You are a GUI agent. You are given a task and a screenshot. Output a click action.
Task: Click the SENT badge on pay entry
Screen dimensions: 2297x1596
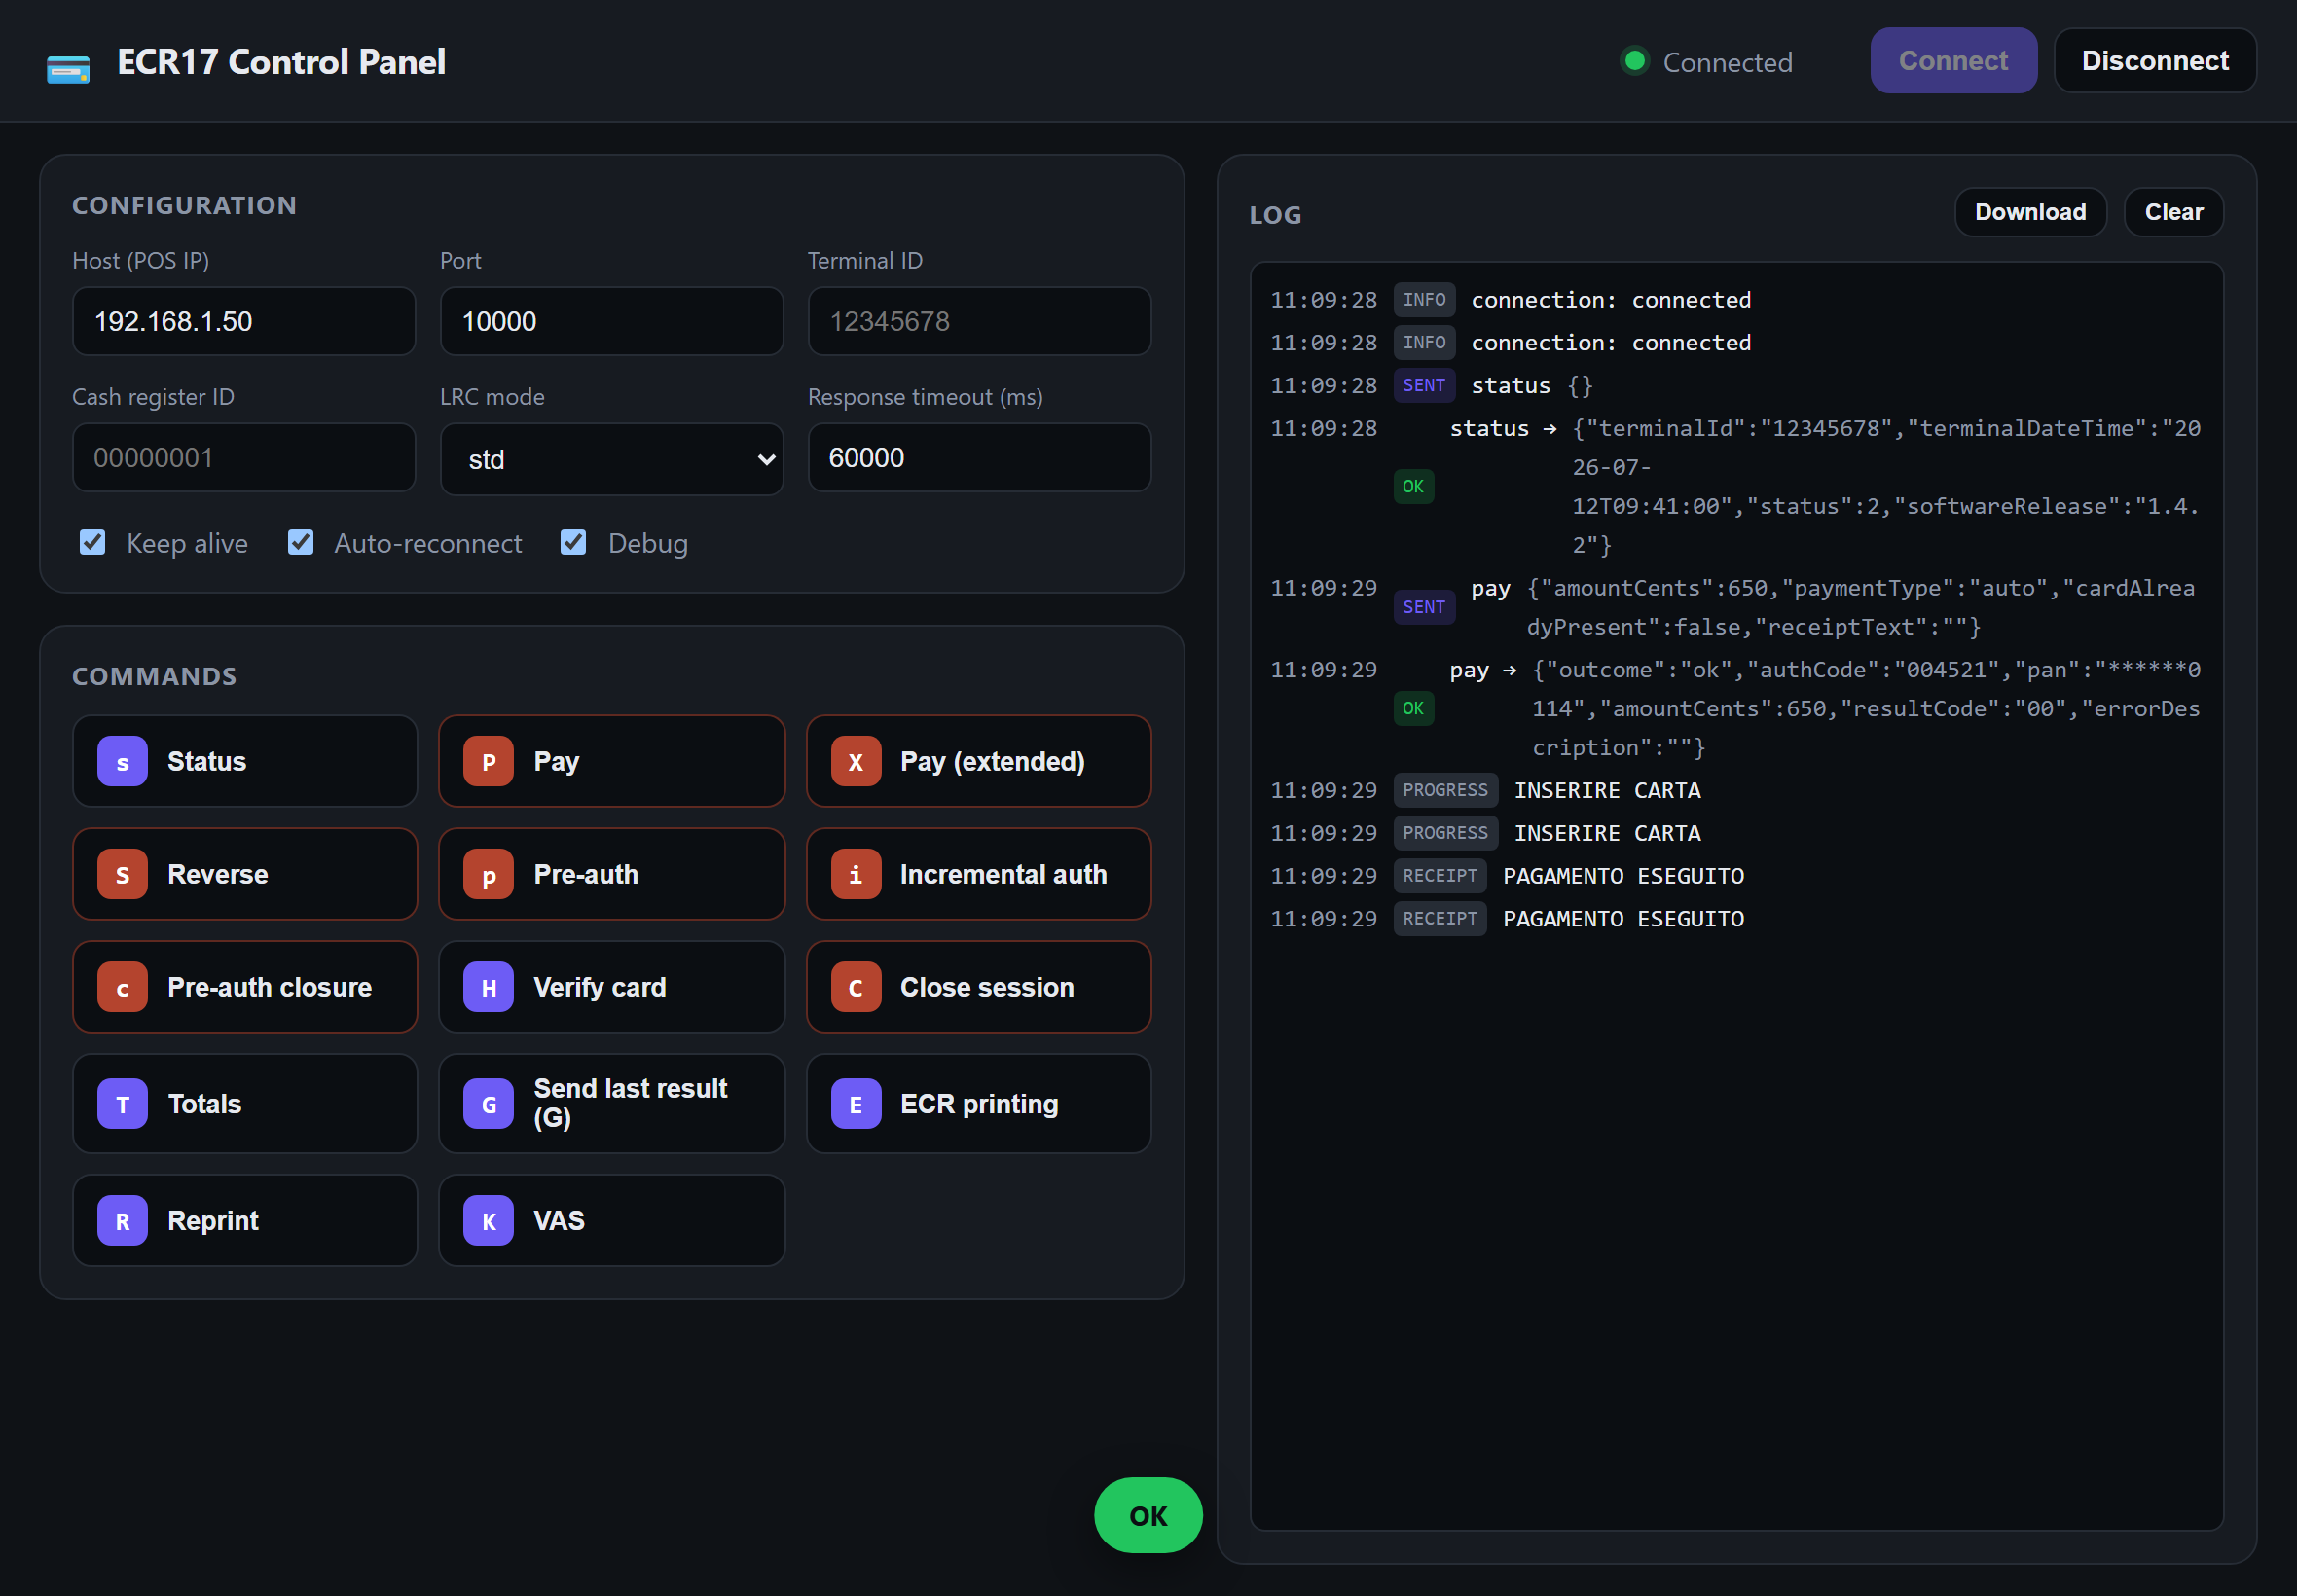[1424, 607]
